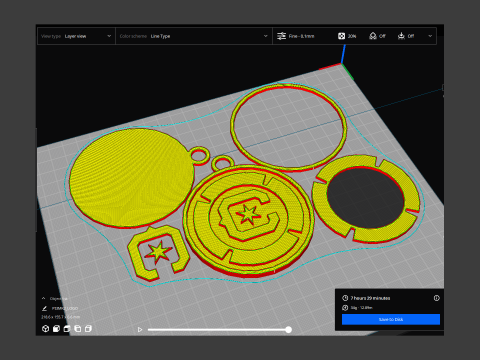This screenshot has width=480, height=360.
Task: Click the Fine 0.1mm profile sliders icon
Action: pyautogui.click(x=282, y=36)
